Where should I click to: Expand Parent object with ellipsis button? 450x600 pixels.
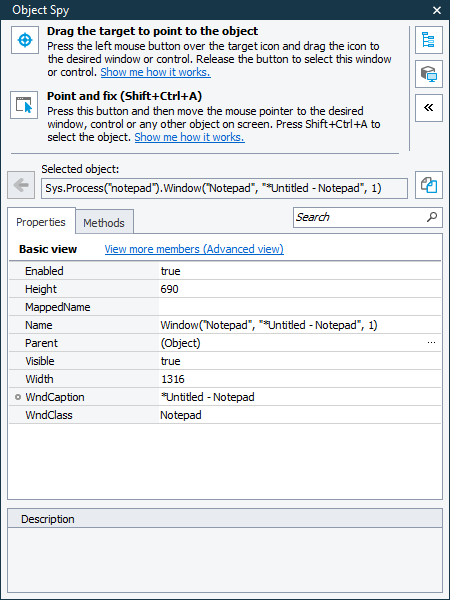(431, 343)
